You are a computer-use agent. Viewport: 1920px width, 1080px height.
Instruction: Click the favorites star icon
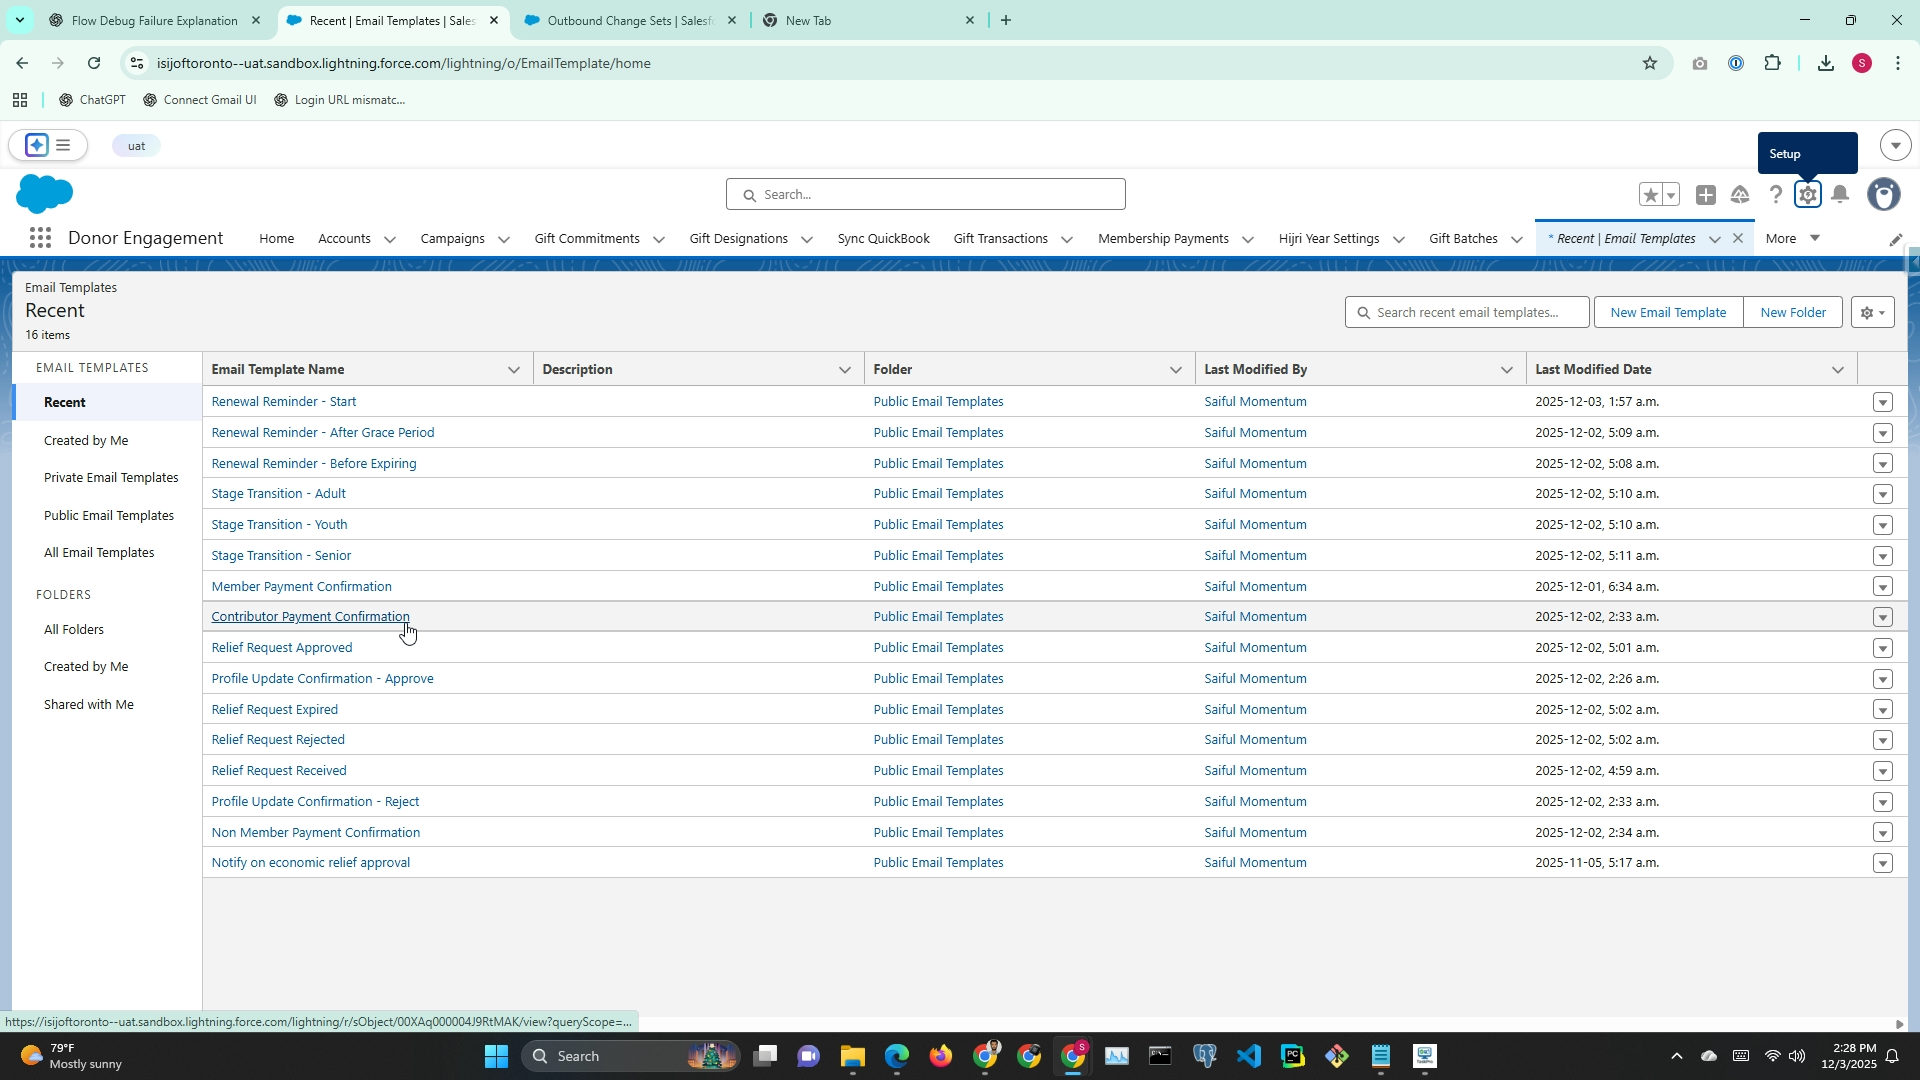(1650, 195)
